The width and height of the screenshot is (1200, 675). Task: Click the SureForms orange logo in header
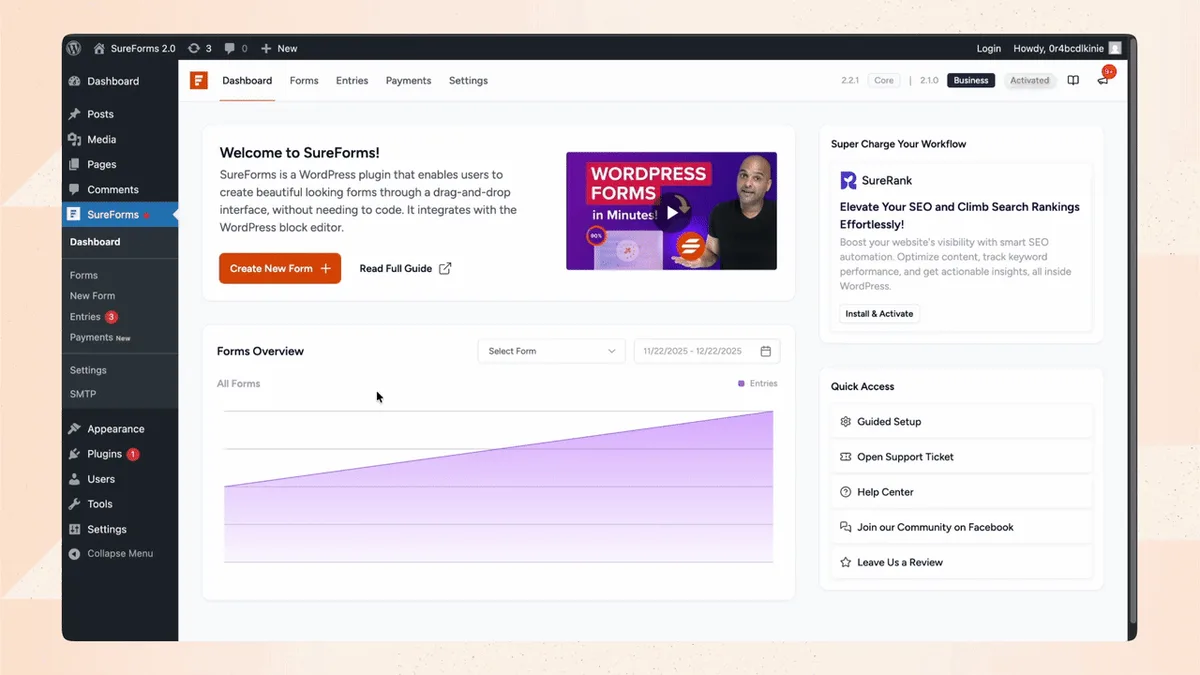[199, 80]
